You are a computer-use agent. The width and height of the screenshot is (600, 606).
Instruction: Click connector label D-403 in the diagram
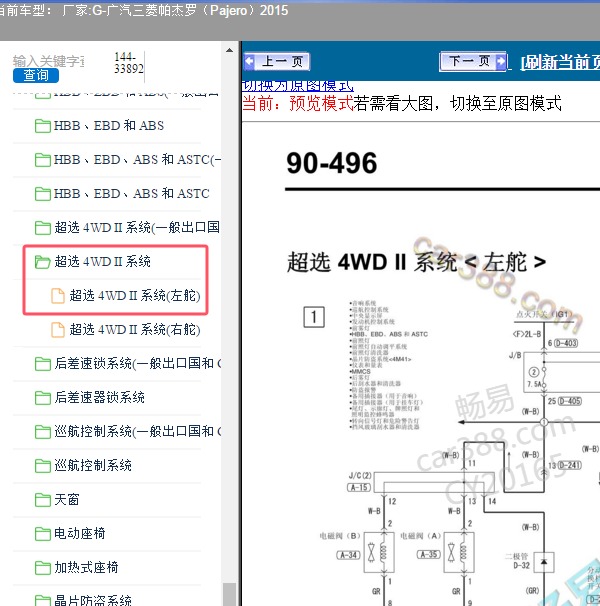[x=566, y=343]
